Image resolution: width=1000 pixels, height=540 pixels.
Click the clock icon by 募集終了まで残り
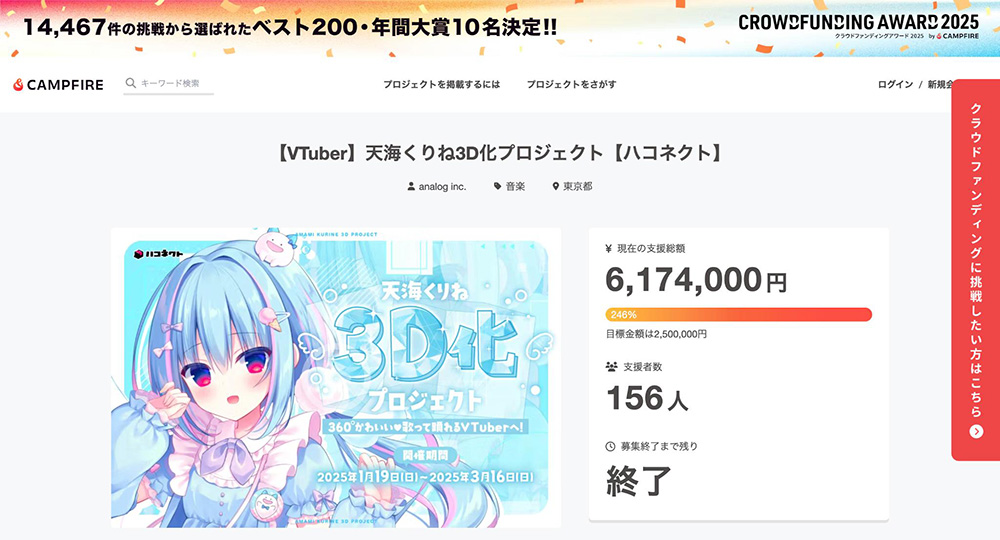[x=610, y=446]
